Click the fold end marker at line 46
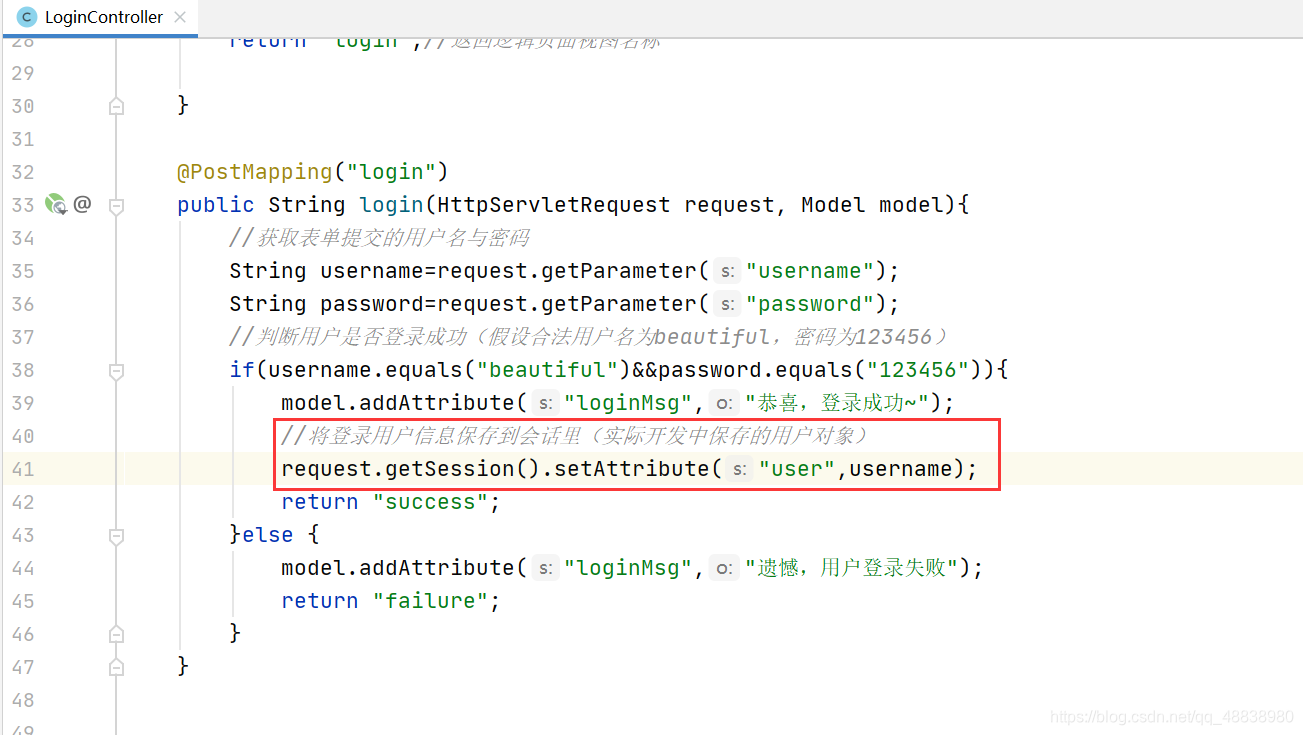This screenshot has height=735, width=1303. tap(116, 634)
